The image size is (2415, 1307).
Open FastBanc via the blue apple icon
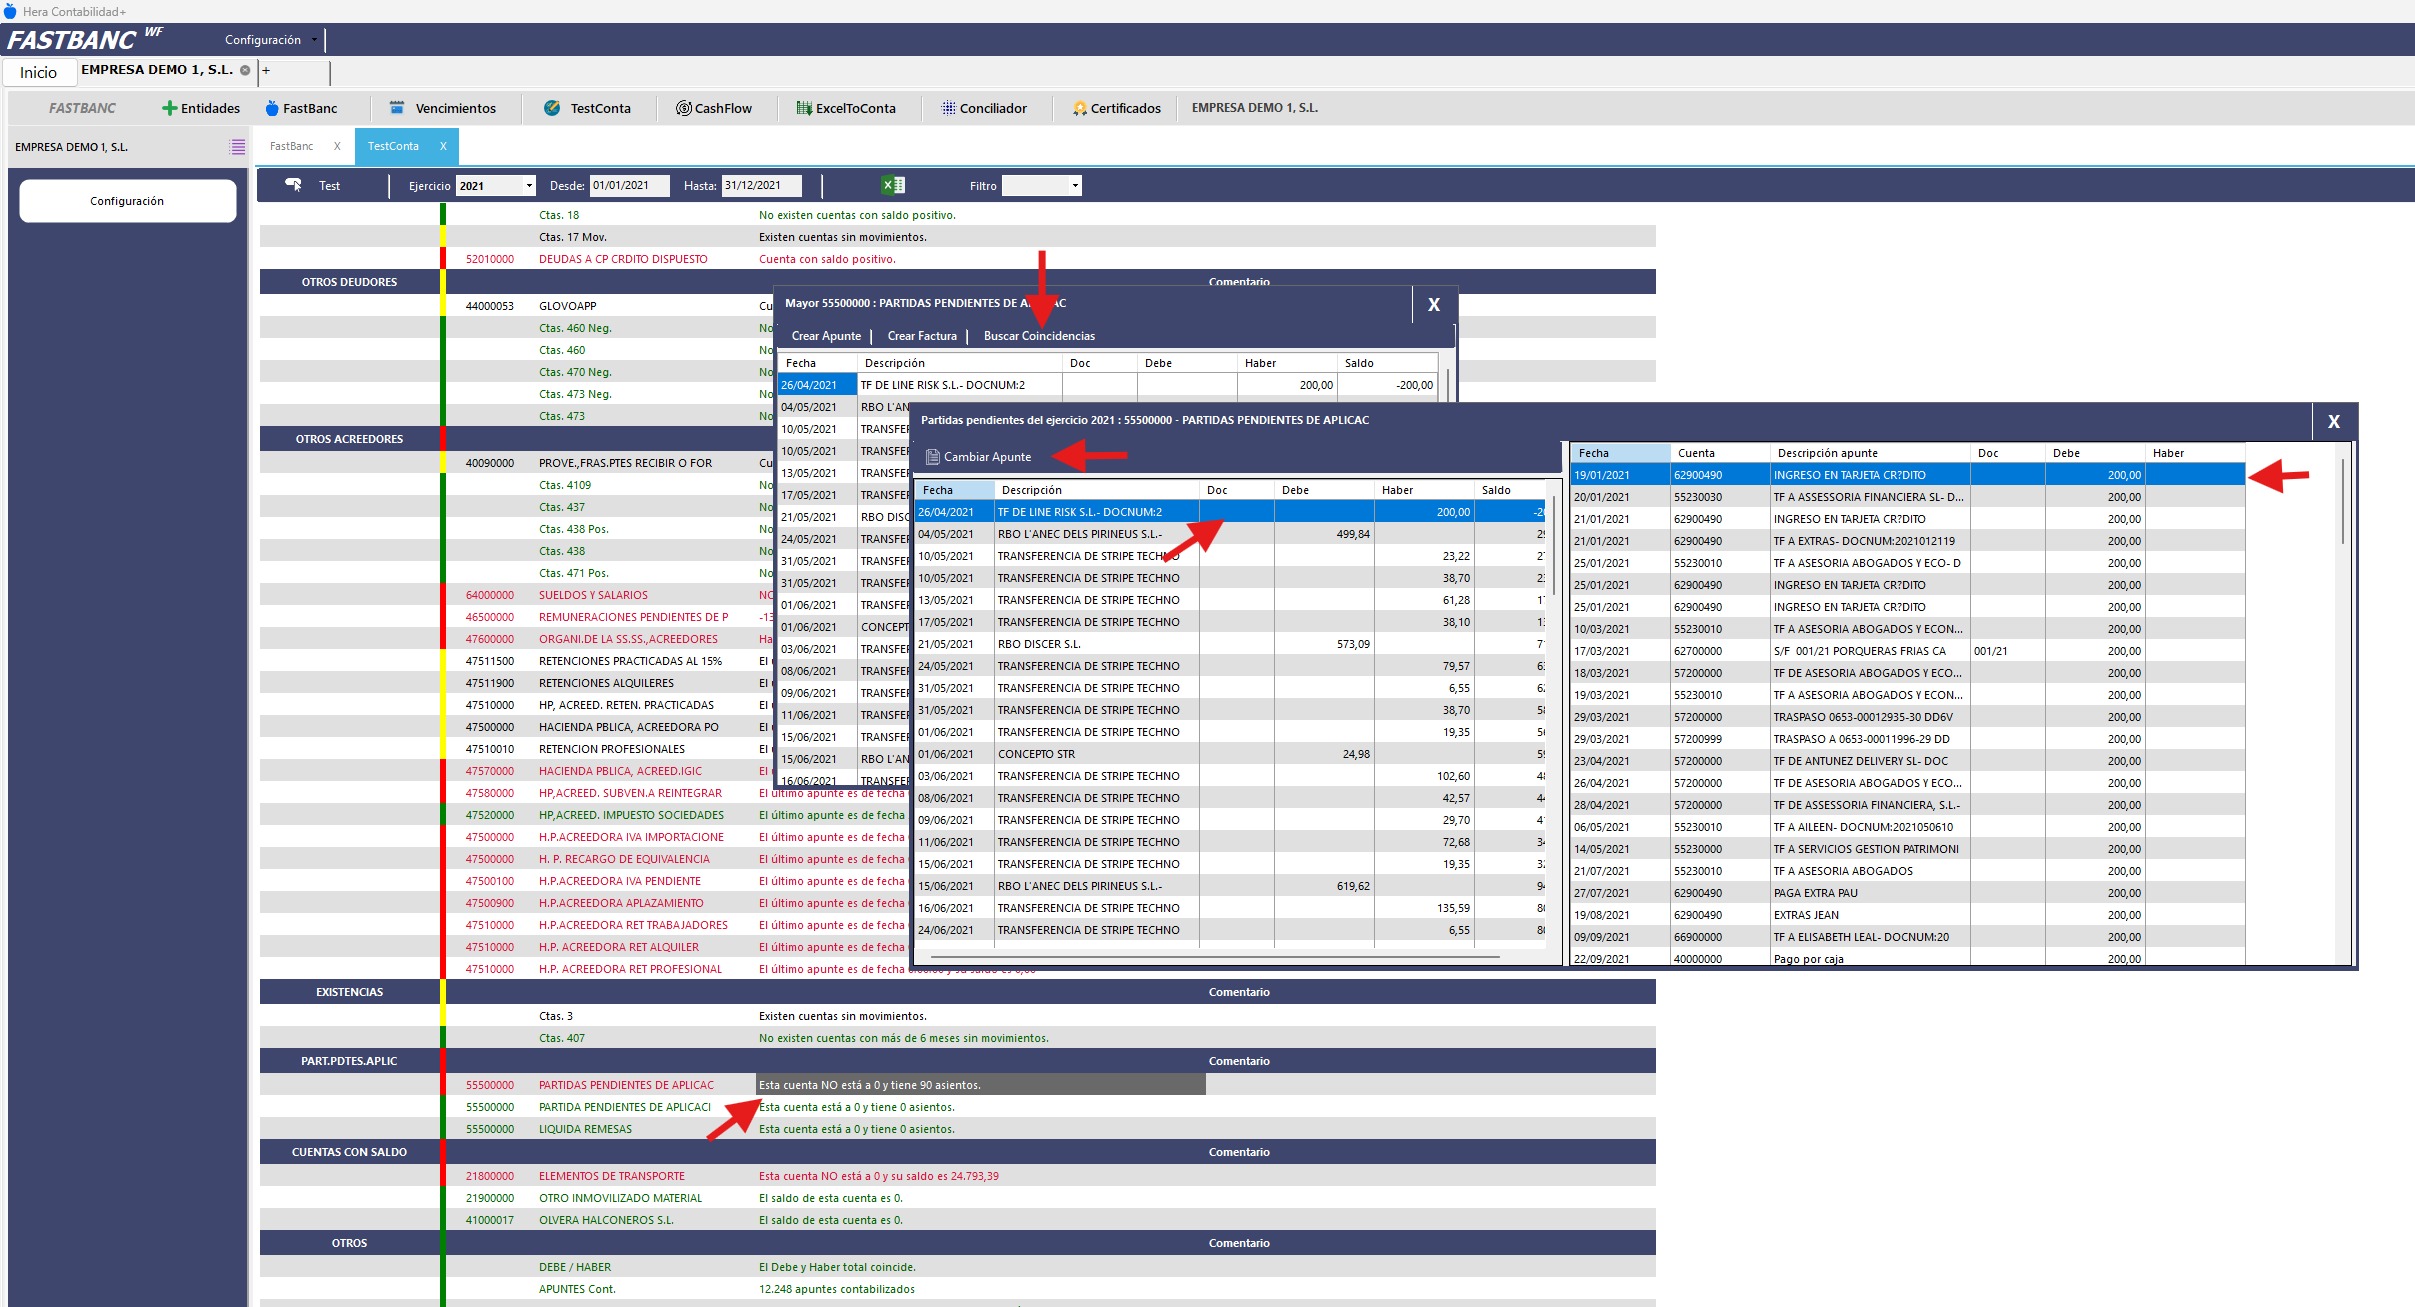coord(271,108)
